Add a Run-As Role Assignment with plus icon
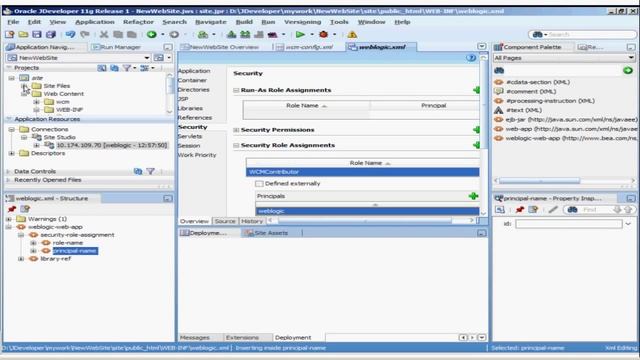 [476, 90]
